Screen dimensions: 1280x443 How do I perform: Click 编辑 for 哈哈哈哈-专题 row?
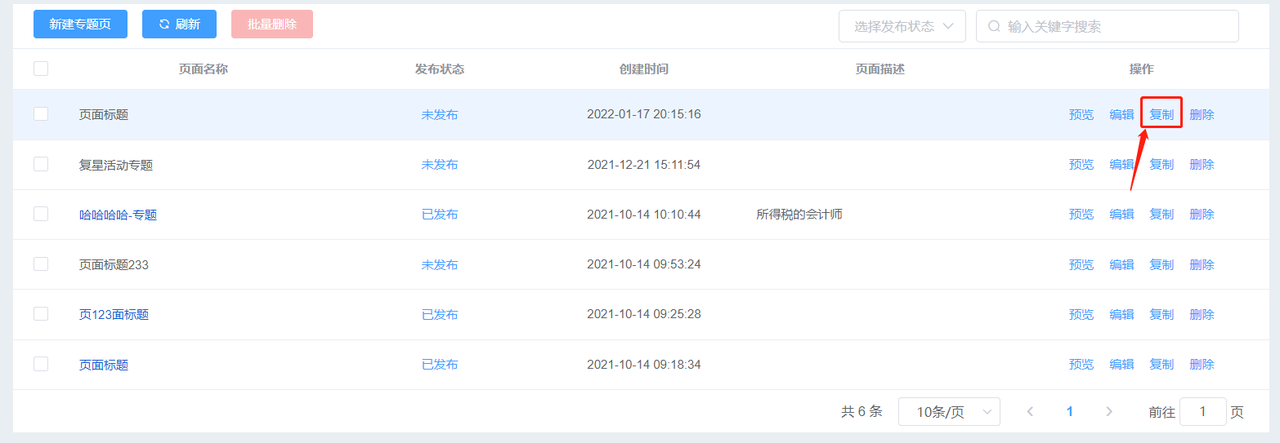click(1122, 214)
